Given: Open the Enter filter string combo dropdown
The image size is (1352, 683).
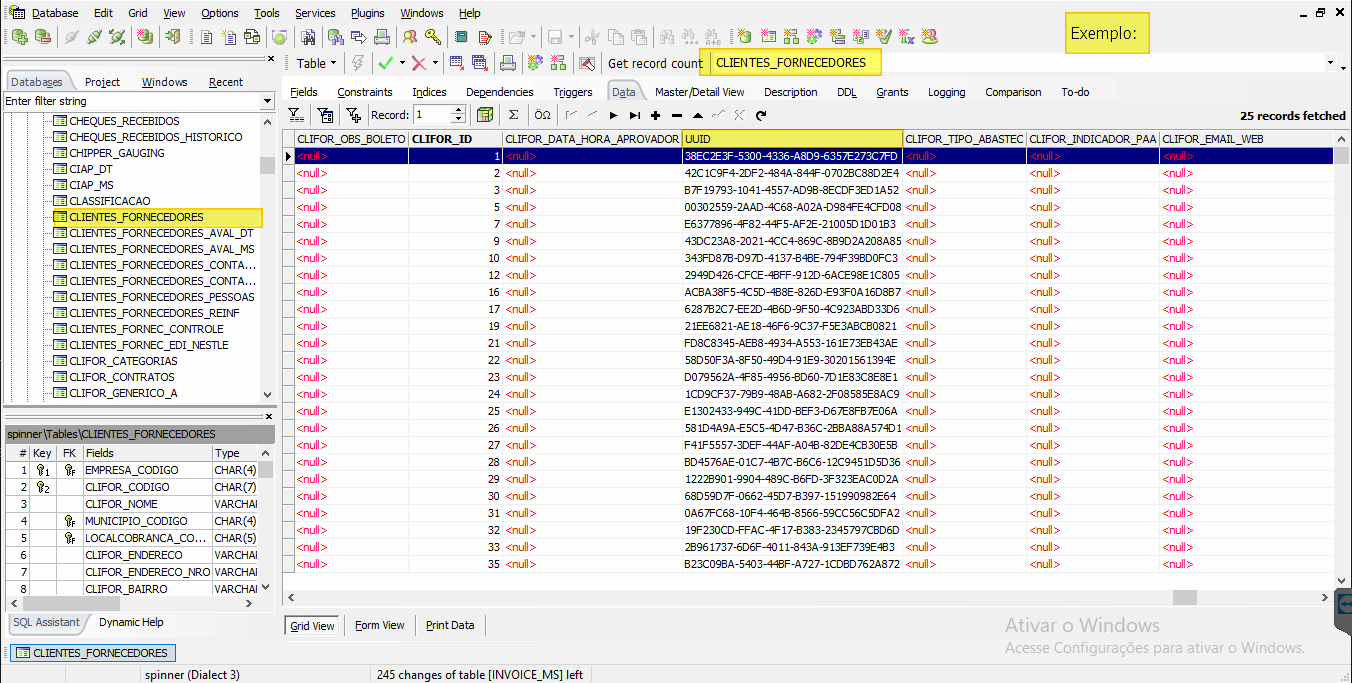Looking at the screenshot, I should coord(267,101).
